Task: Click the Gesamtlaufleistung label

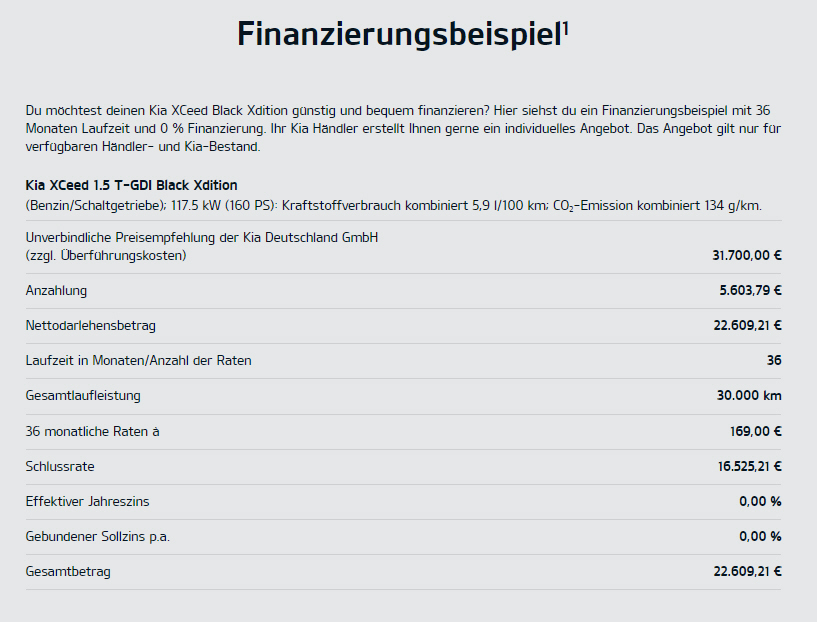Action: [x=83, y=396]
